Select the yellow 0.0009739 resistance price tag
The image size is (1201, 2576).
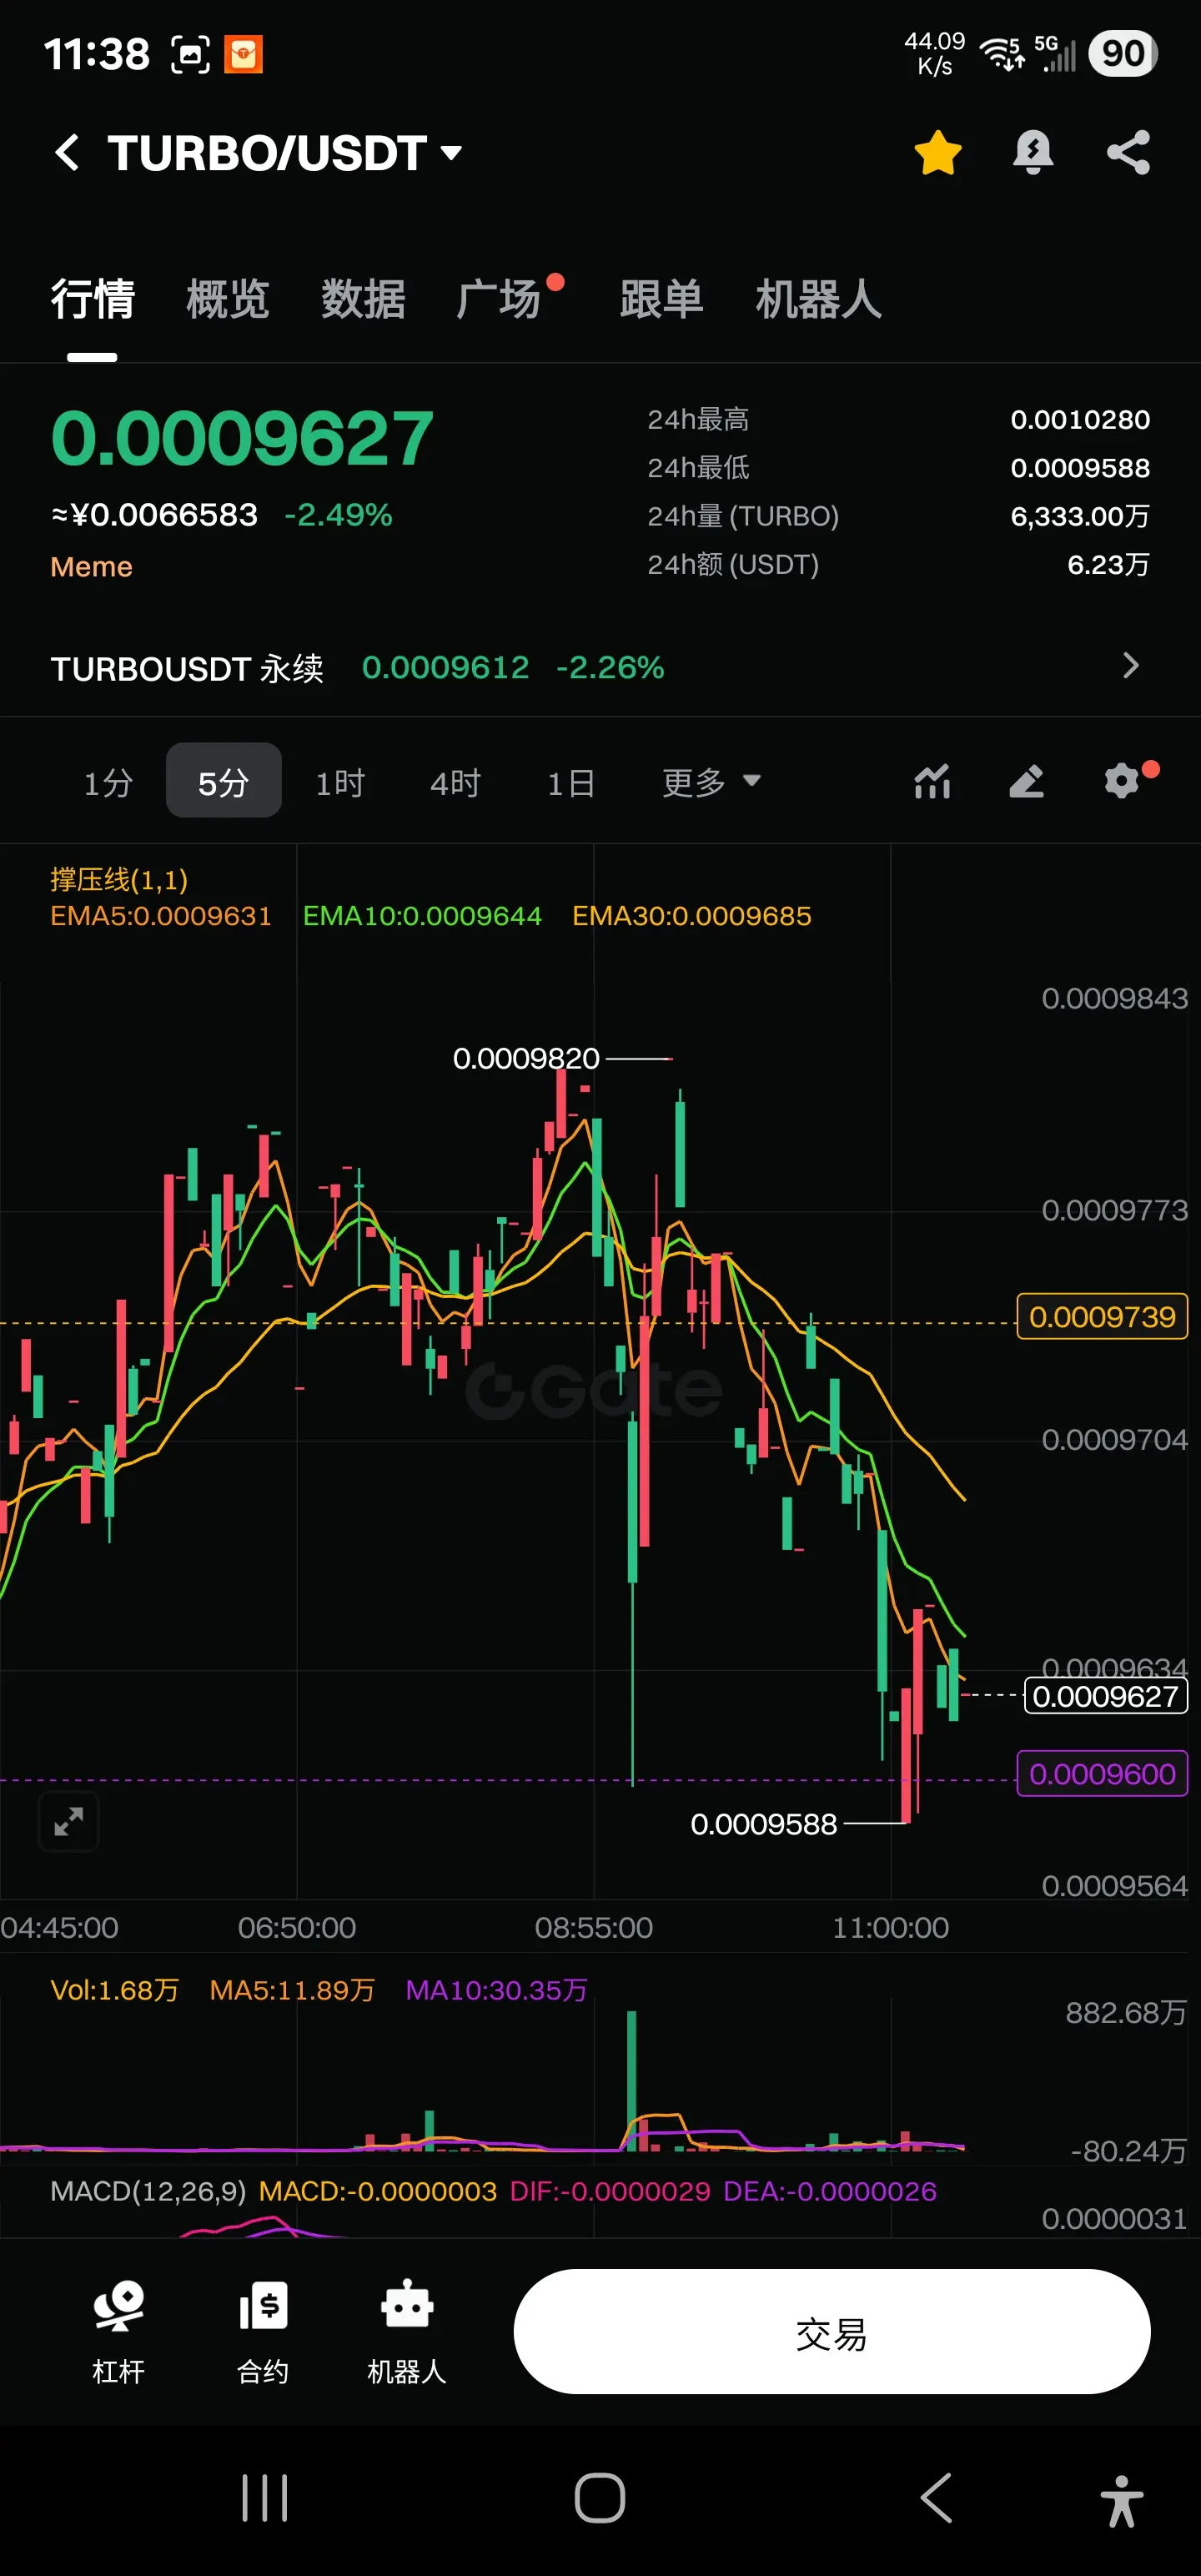(1102, 1317)
